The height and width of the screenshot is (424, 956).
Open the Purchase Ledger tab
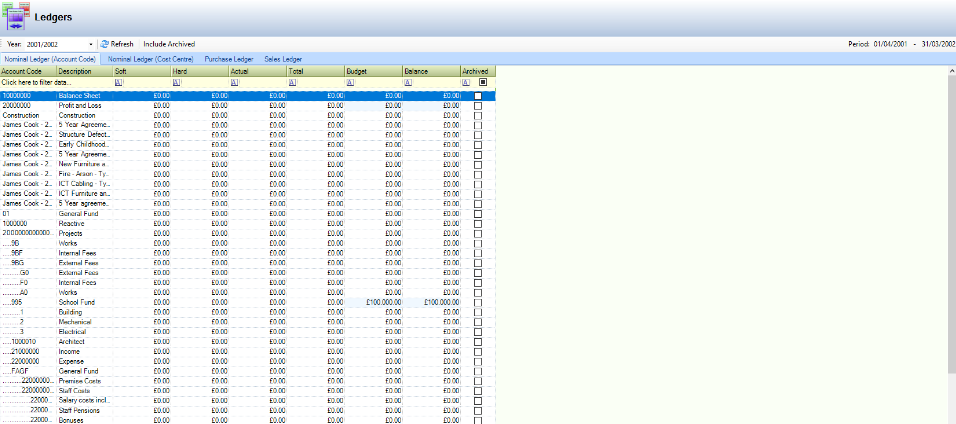coord(229,60)
